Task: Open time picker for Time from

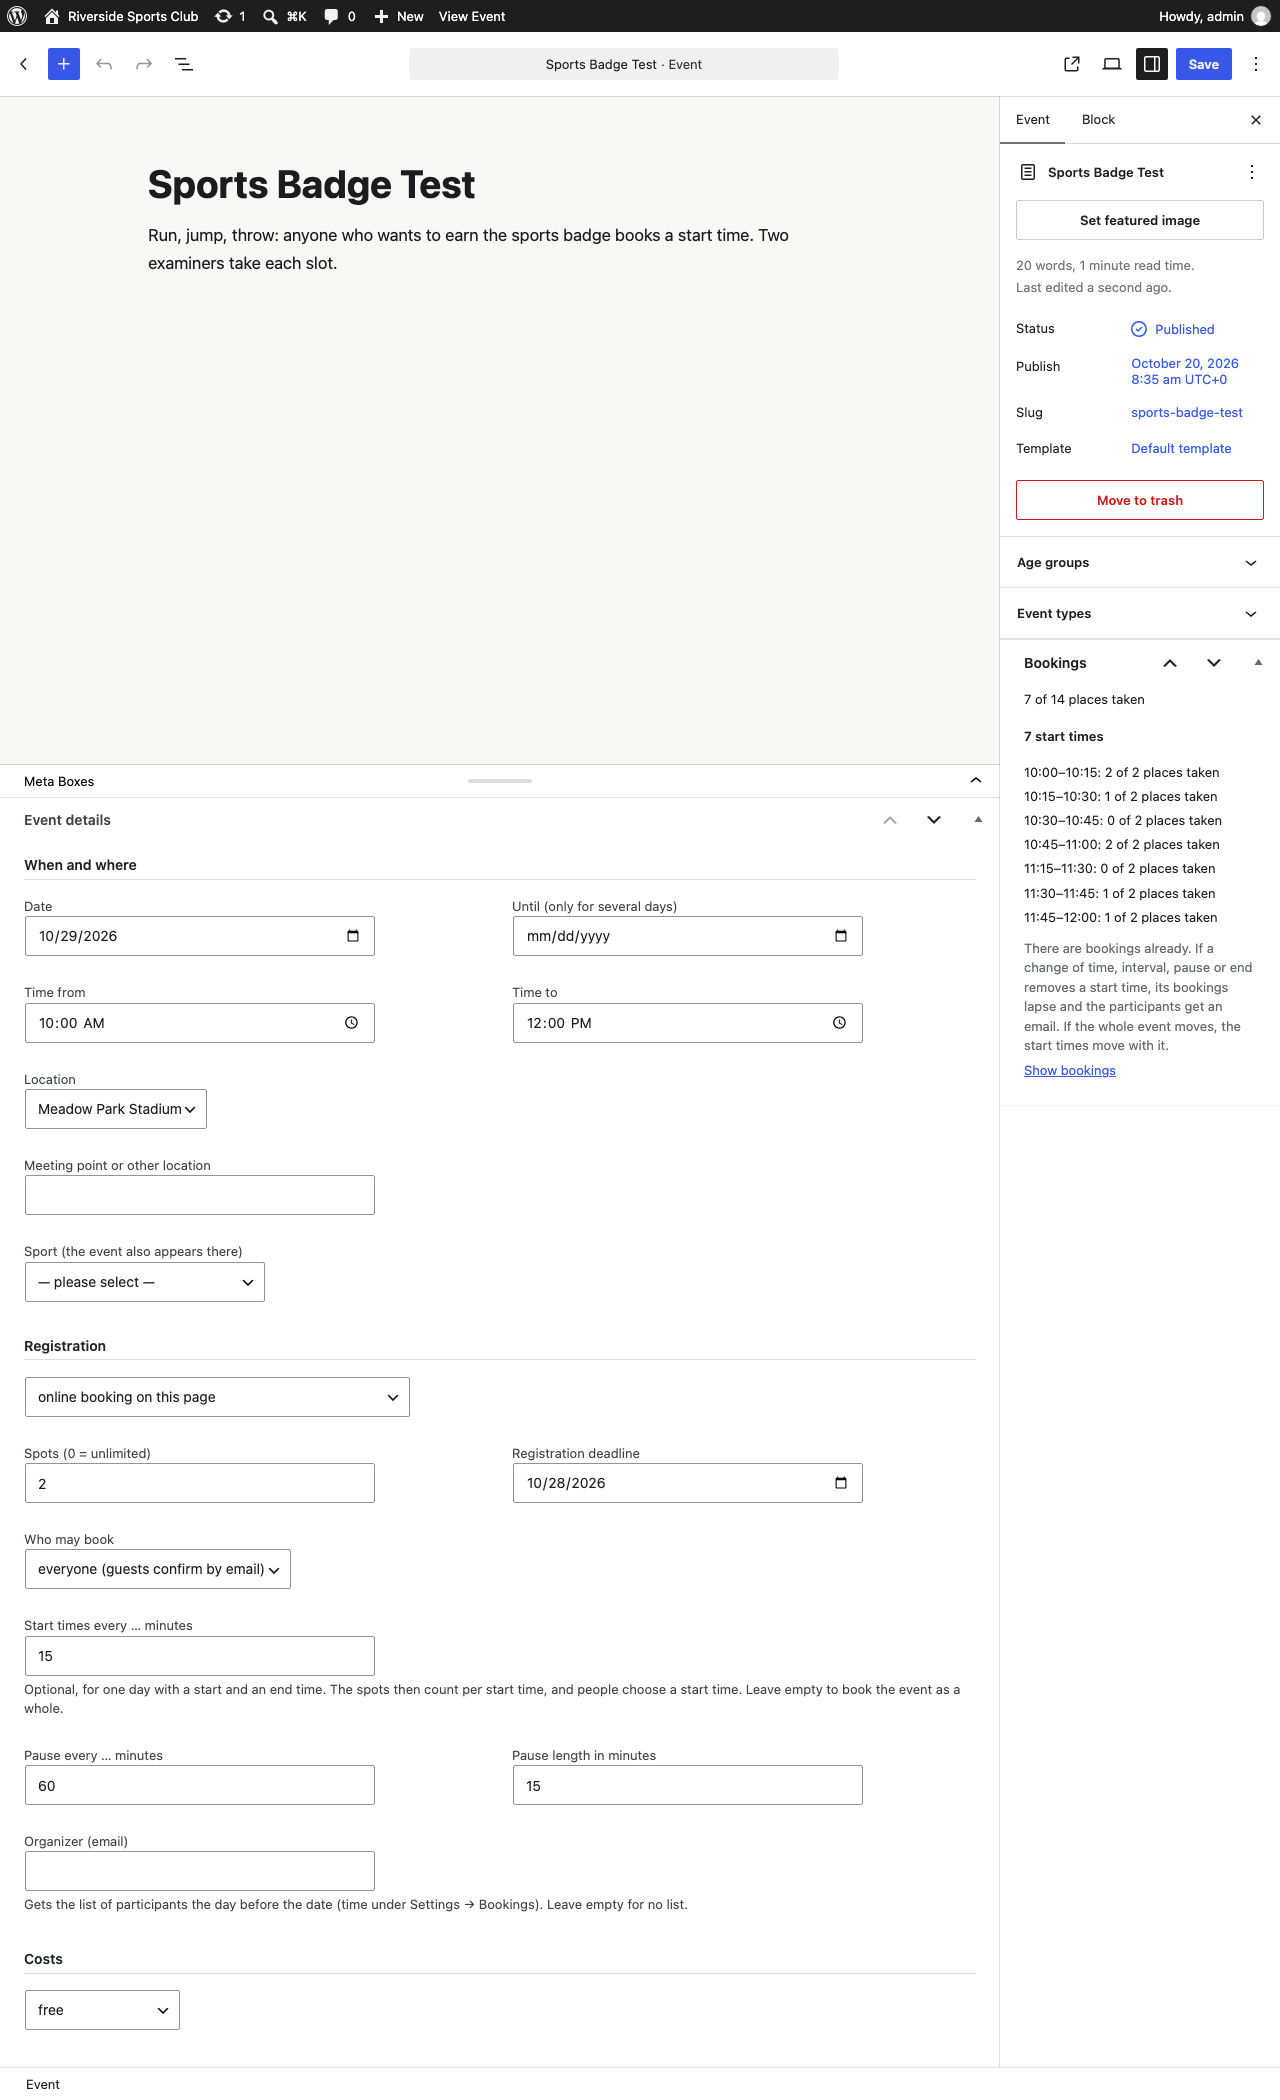Action: [x=352, y=1023]
